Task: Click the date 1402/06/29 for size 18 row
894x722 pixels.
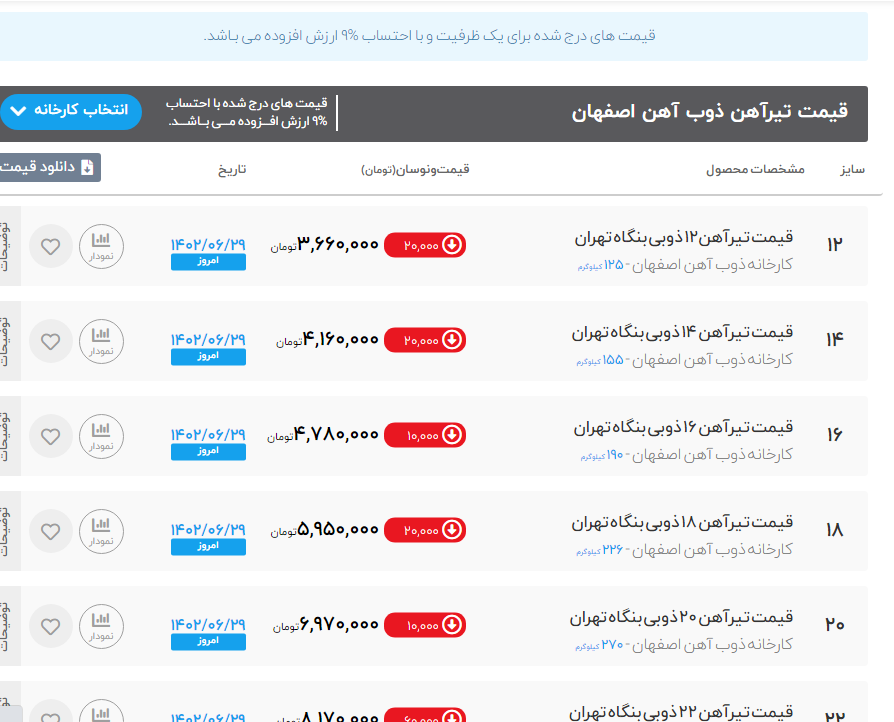Action: click(x=208, y=529)
